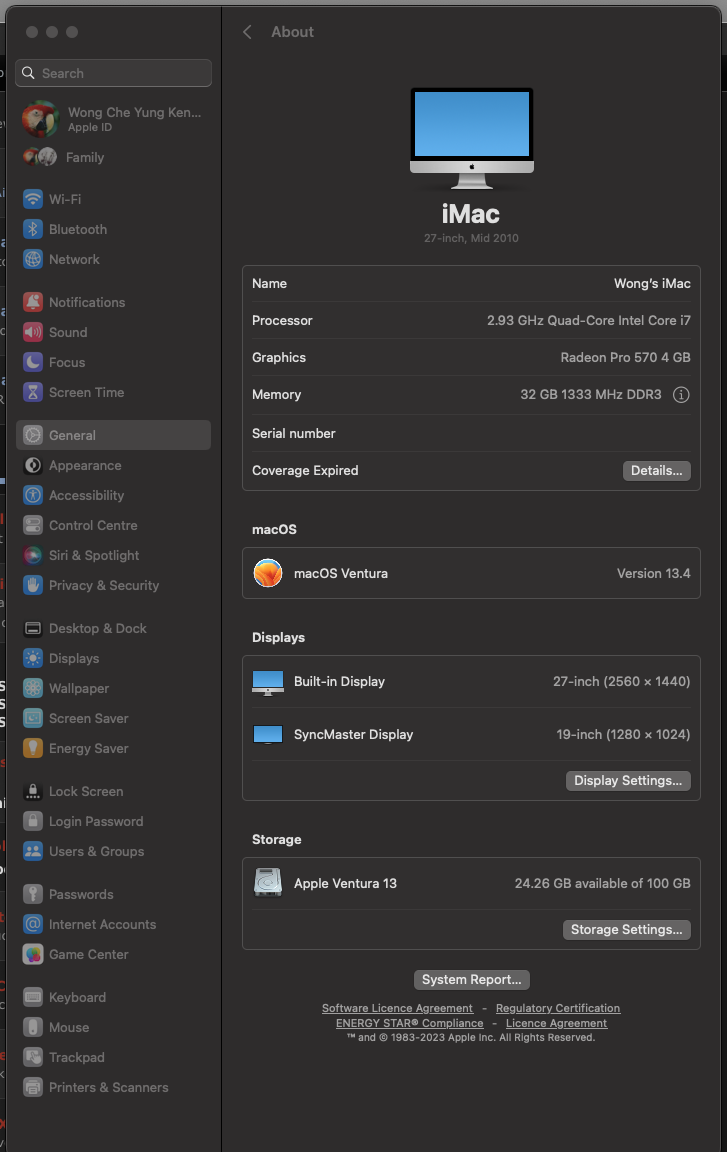Click the macOS Ventura logo icon
The height and width of the screenshot is (1152, 727).
pos(268,573)
